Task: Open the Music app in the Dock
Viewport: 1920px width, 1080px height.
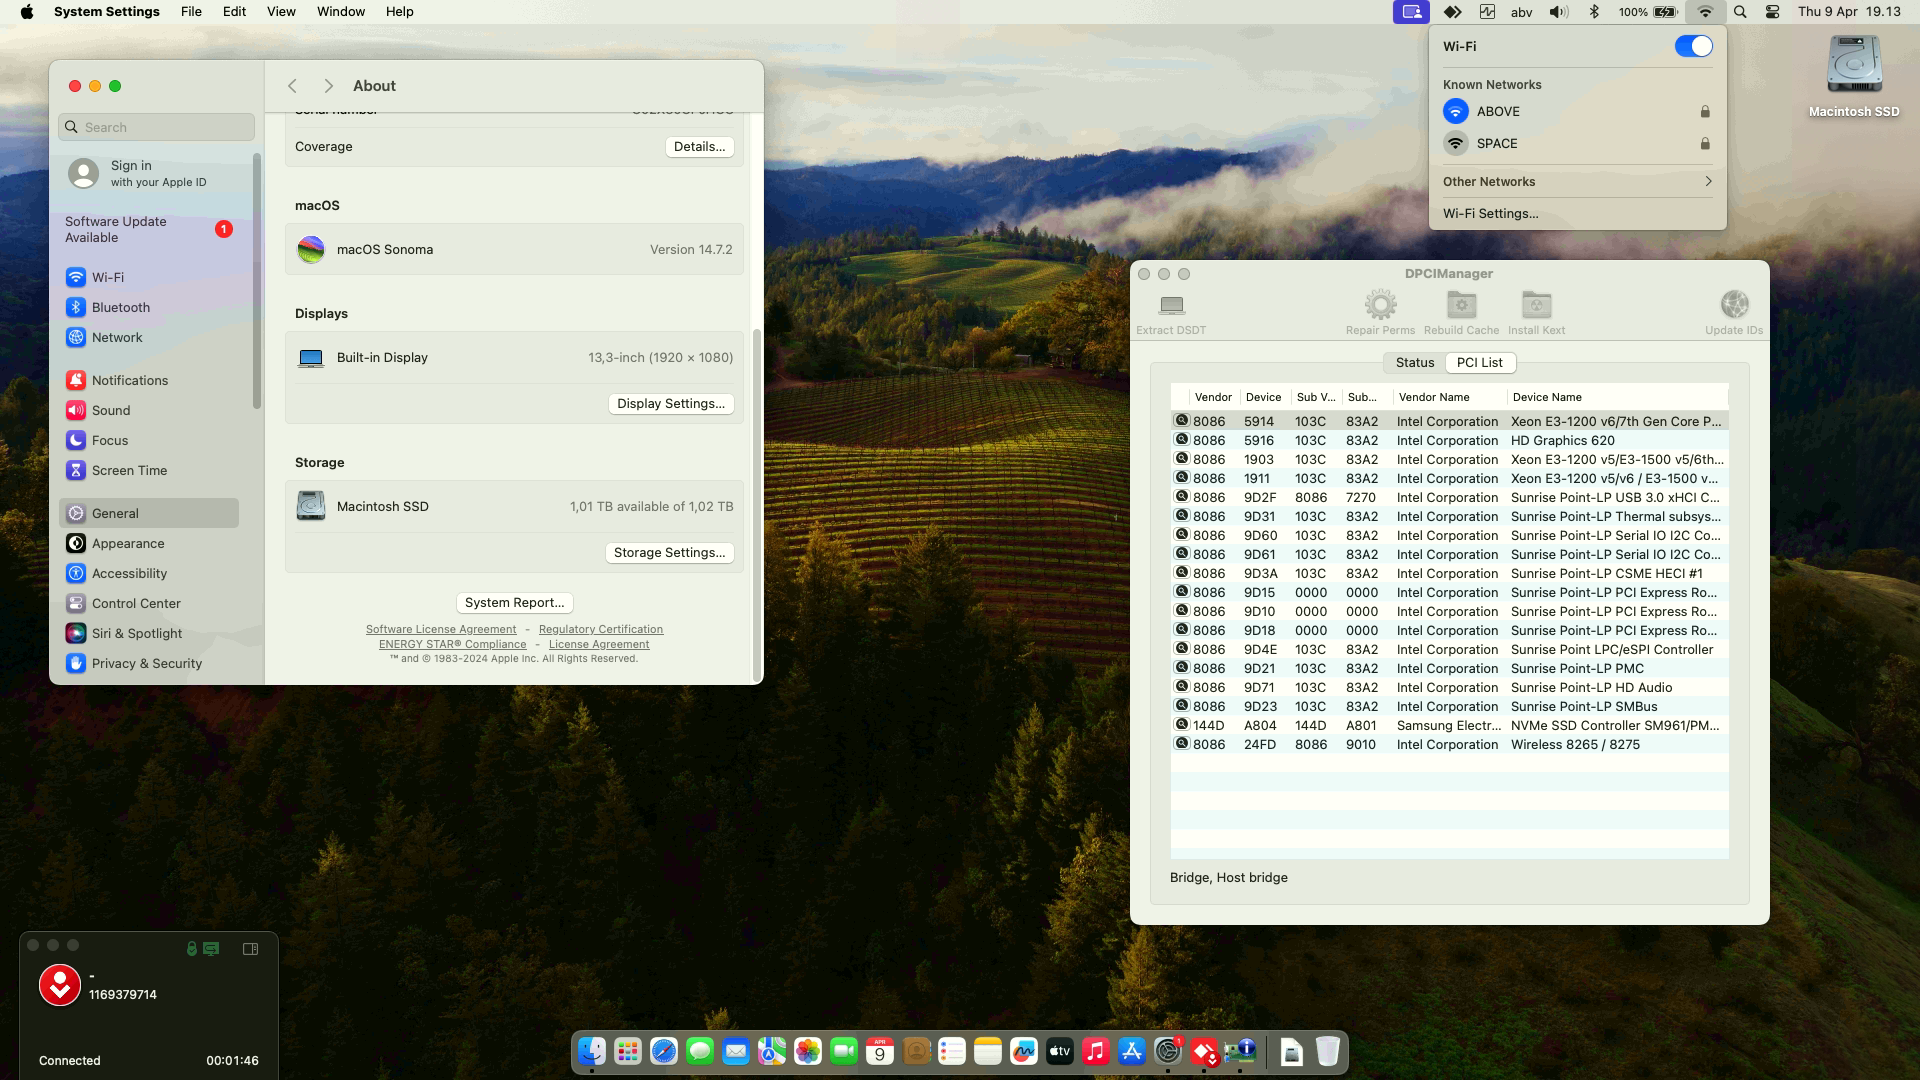Action: click(1095, 1051)
